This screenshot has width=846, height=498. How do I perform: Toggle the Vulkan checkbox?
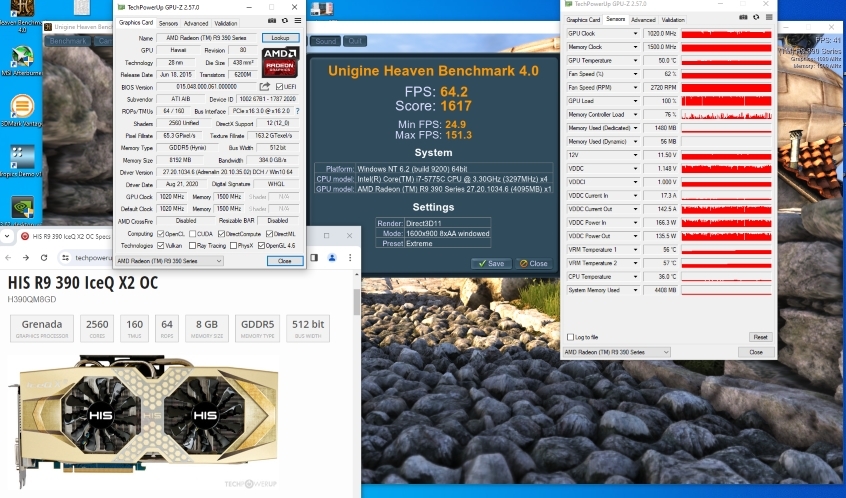point(160,245)
